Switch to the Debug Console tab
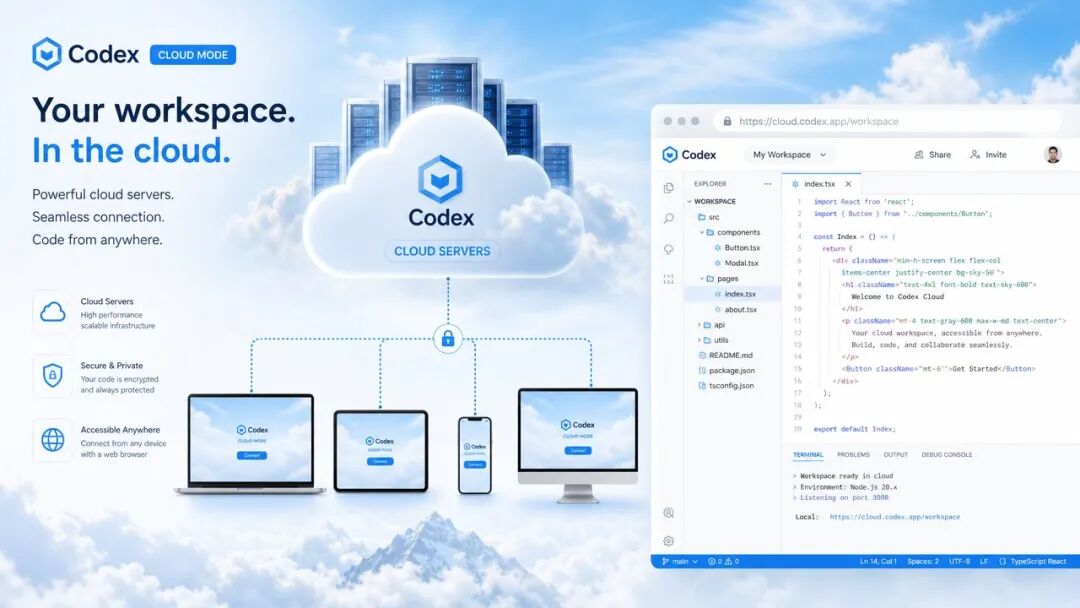1080x608 pixels. click(x=946, y=455)
